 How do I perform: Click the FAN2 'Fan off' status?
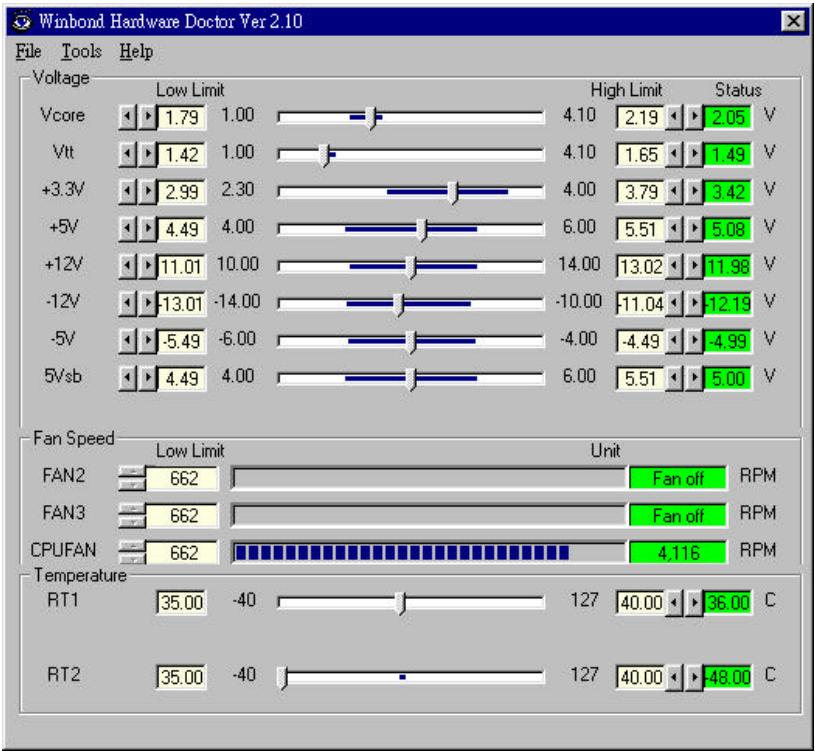click(678, 479)
